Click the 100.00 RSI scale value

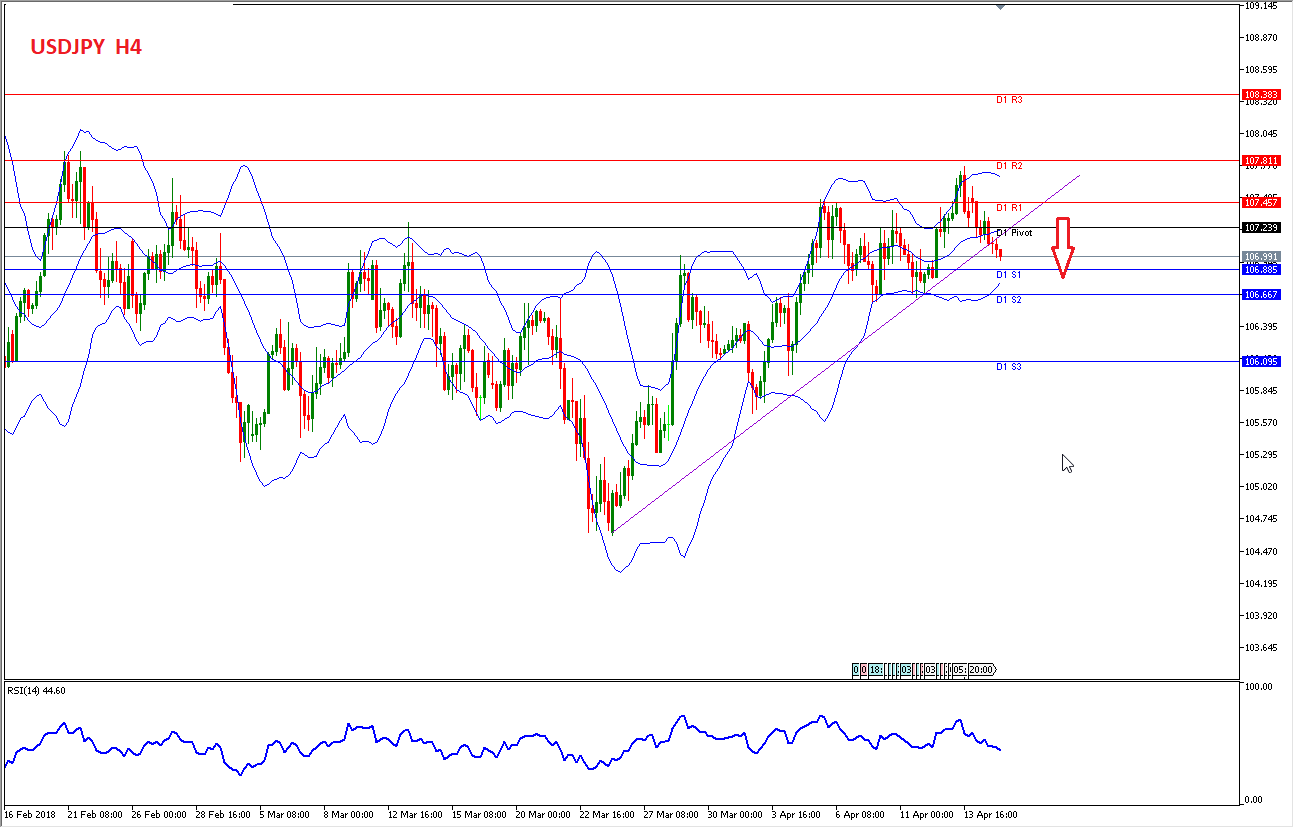(x=1258, y=687)
